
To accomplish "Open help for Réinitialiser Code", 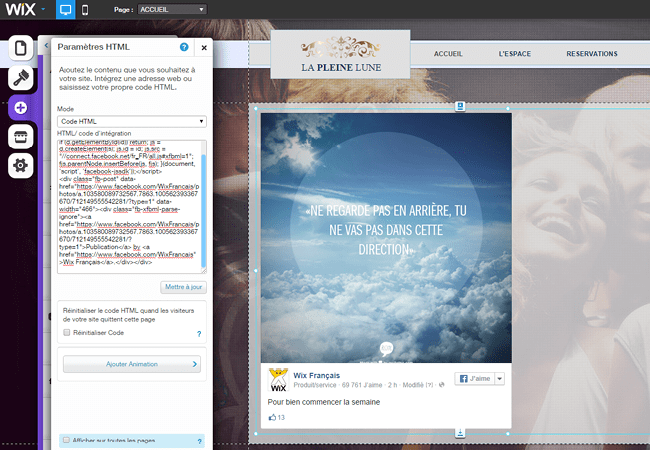I will click(x=199, y=334).
